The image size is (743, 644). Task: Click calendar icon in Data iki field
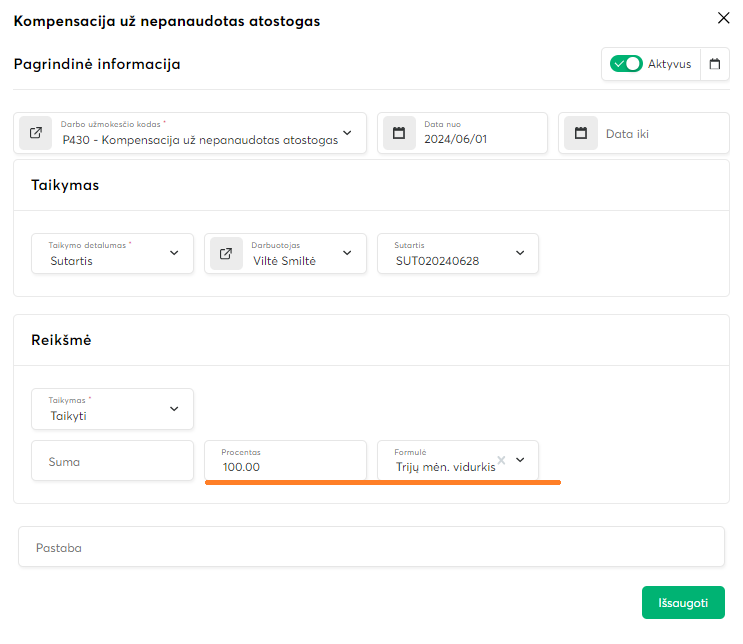pos(581,133)
